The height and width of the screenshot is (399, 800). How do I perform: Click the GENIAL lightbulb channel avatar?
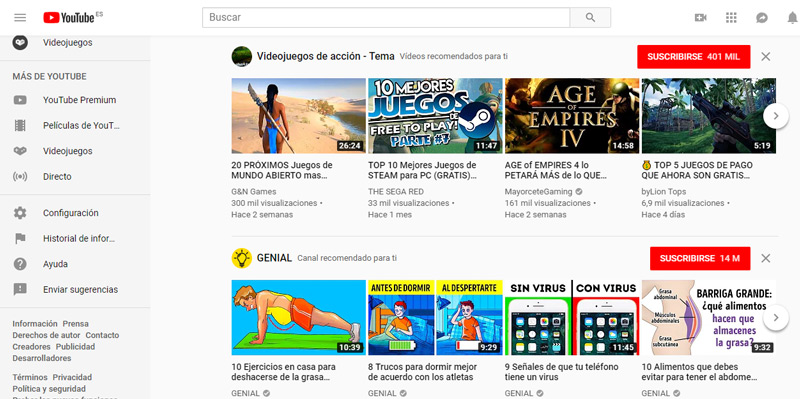point(242,258)
